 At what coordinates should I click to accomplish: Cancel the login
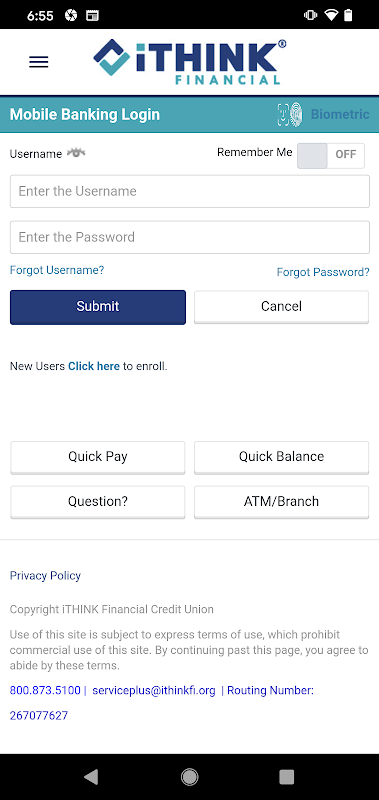(x=282, y=307)
